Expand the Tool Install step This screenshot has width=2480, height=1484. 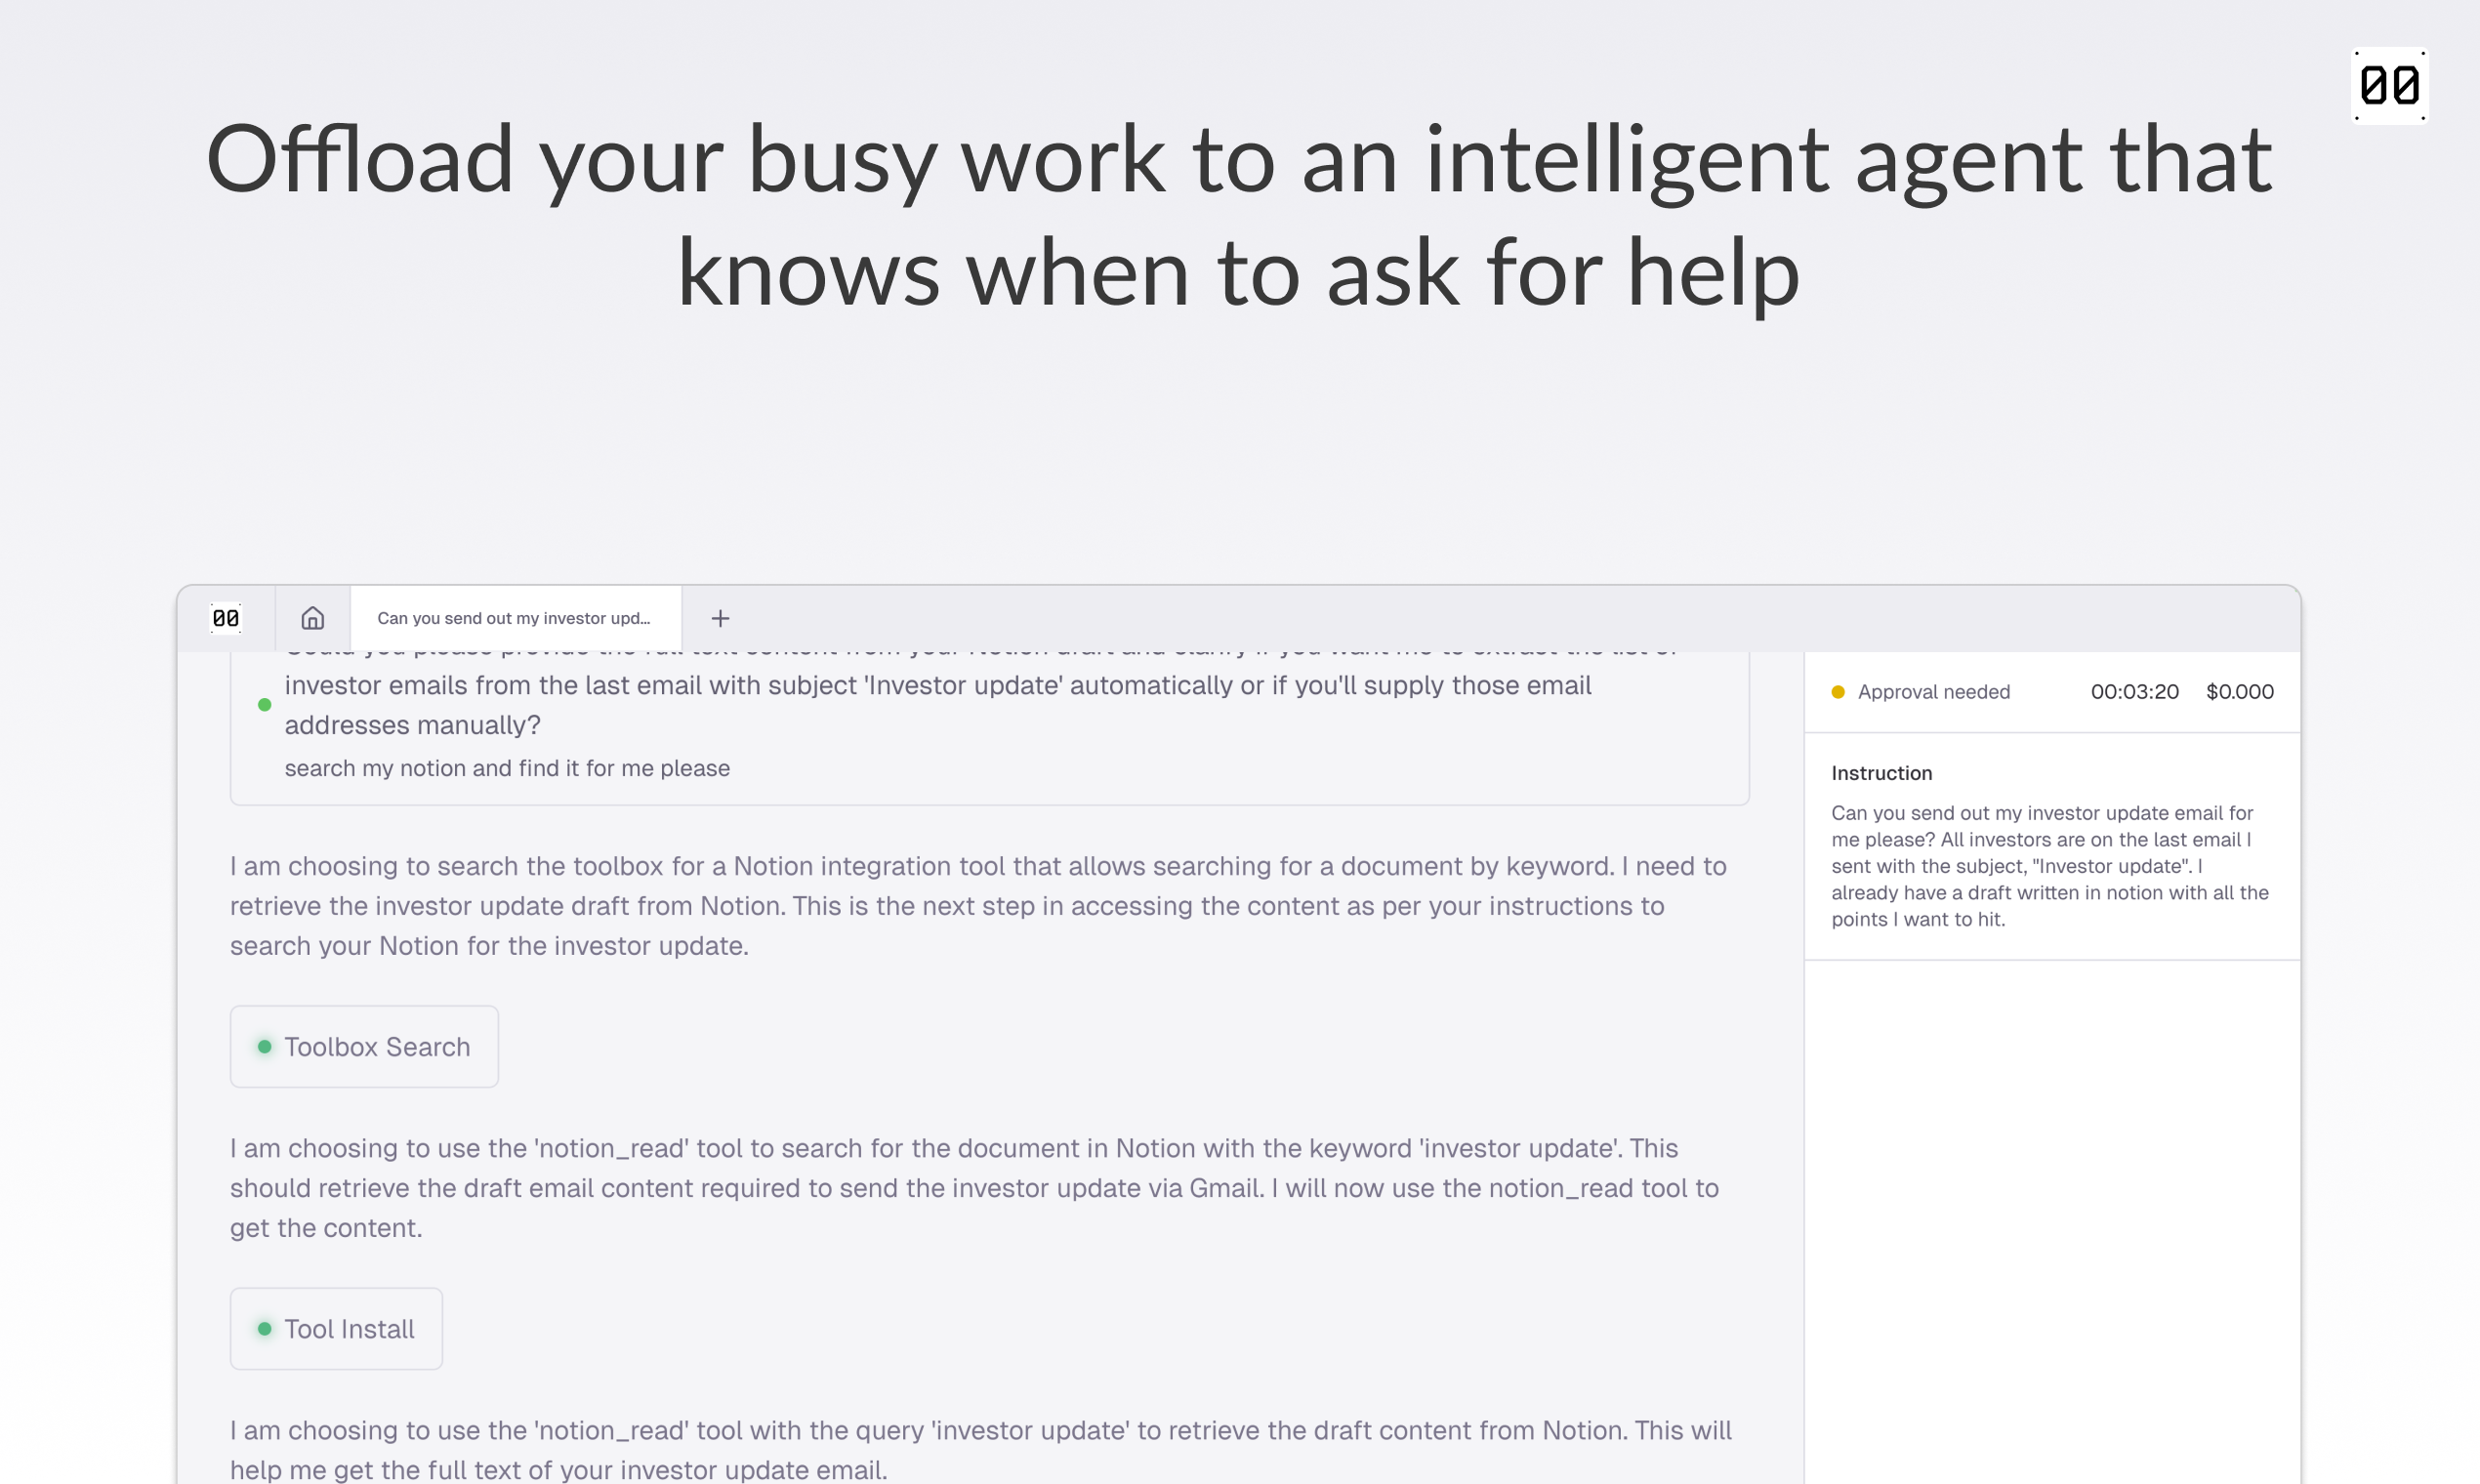point(336,1329)
